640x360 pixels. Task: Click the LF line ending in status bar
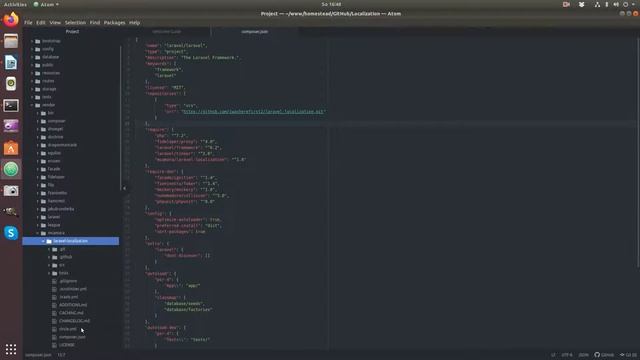(x=553, y=355)
